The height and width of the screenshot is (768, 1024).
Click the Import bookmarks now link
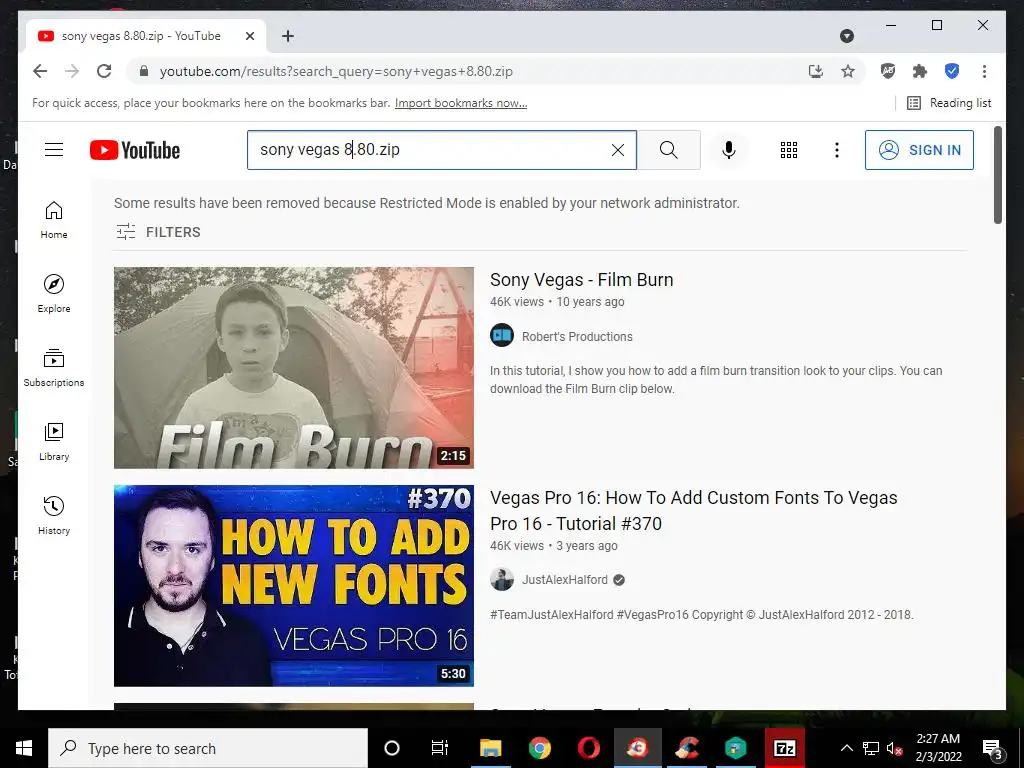pos(461,103)
